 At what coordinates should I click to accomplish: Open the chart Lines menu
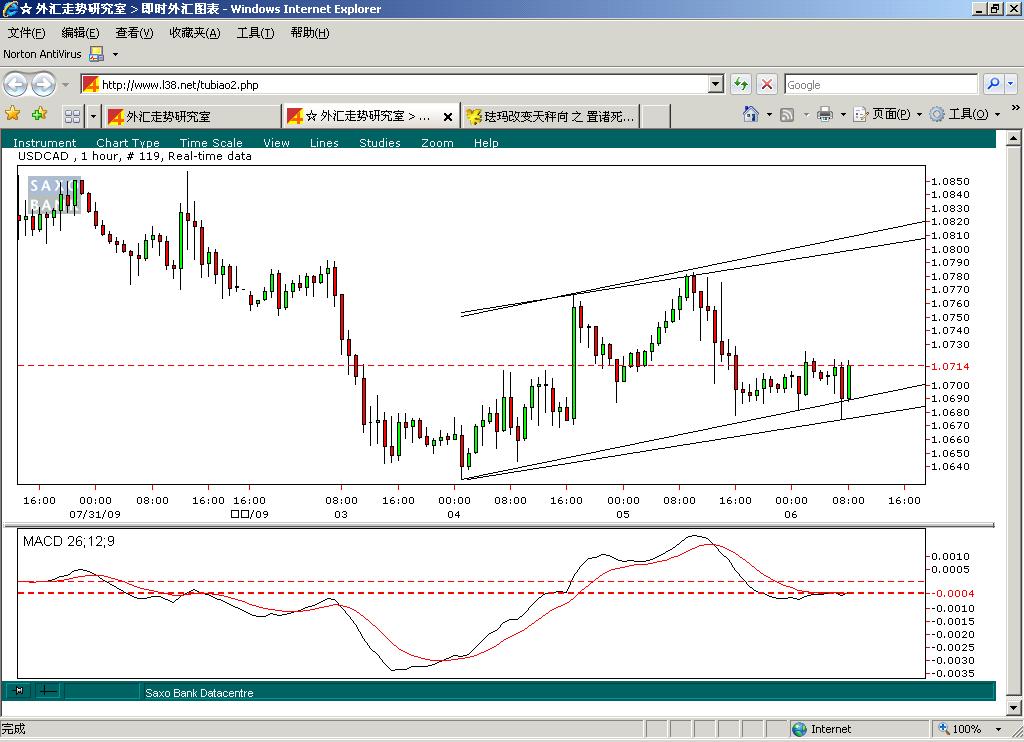[324, 142]
